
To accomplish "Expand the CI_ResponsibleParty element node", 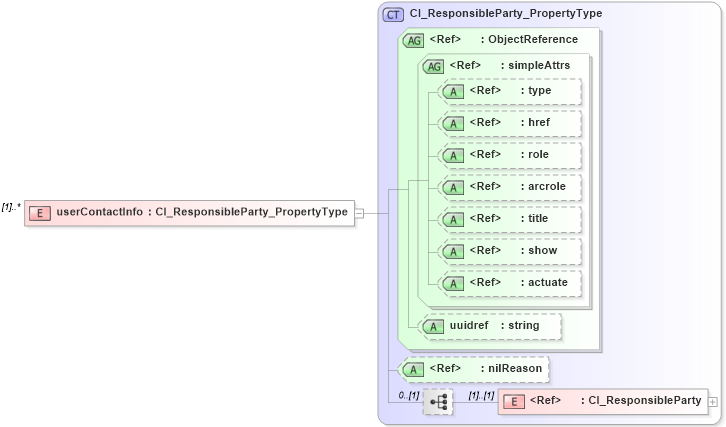I will [x=713, y=402].
